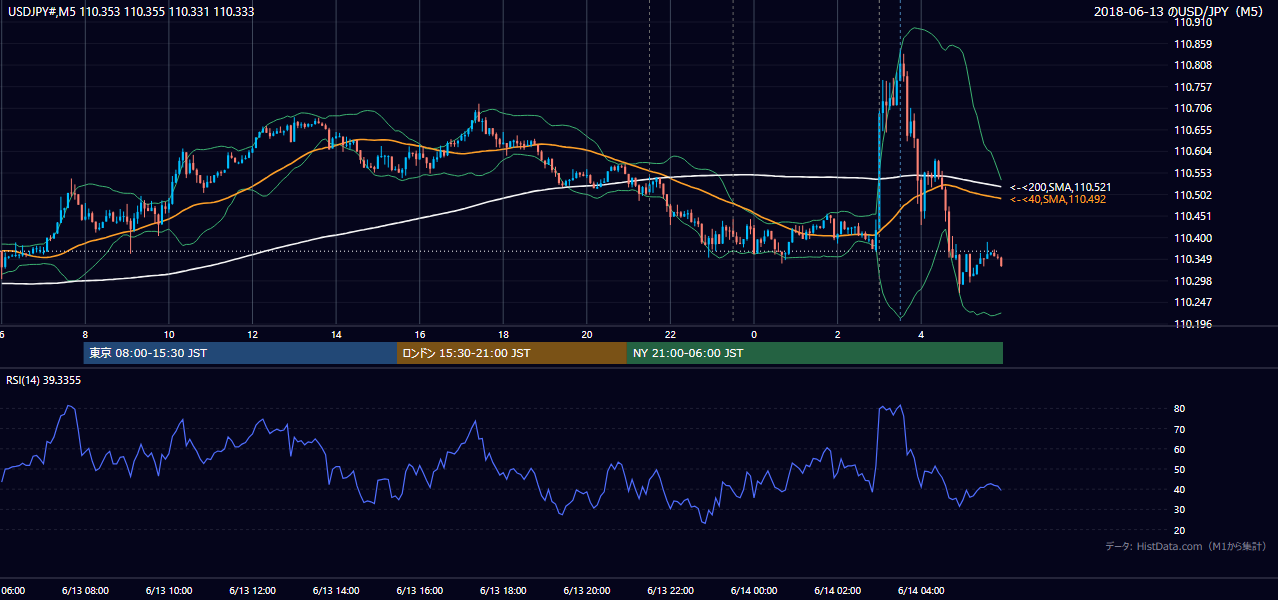Select the NY 21:00-06:00 JST session bar

tap(815, 353)
